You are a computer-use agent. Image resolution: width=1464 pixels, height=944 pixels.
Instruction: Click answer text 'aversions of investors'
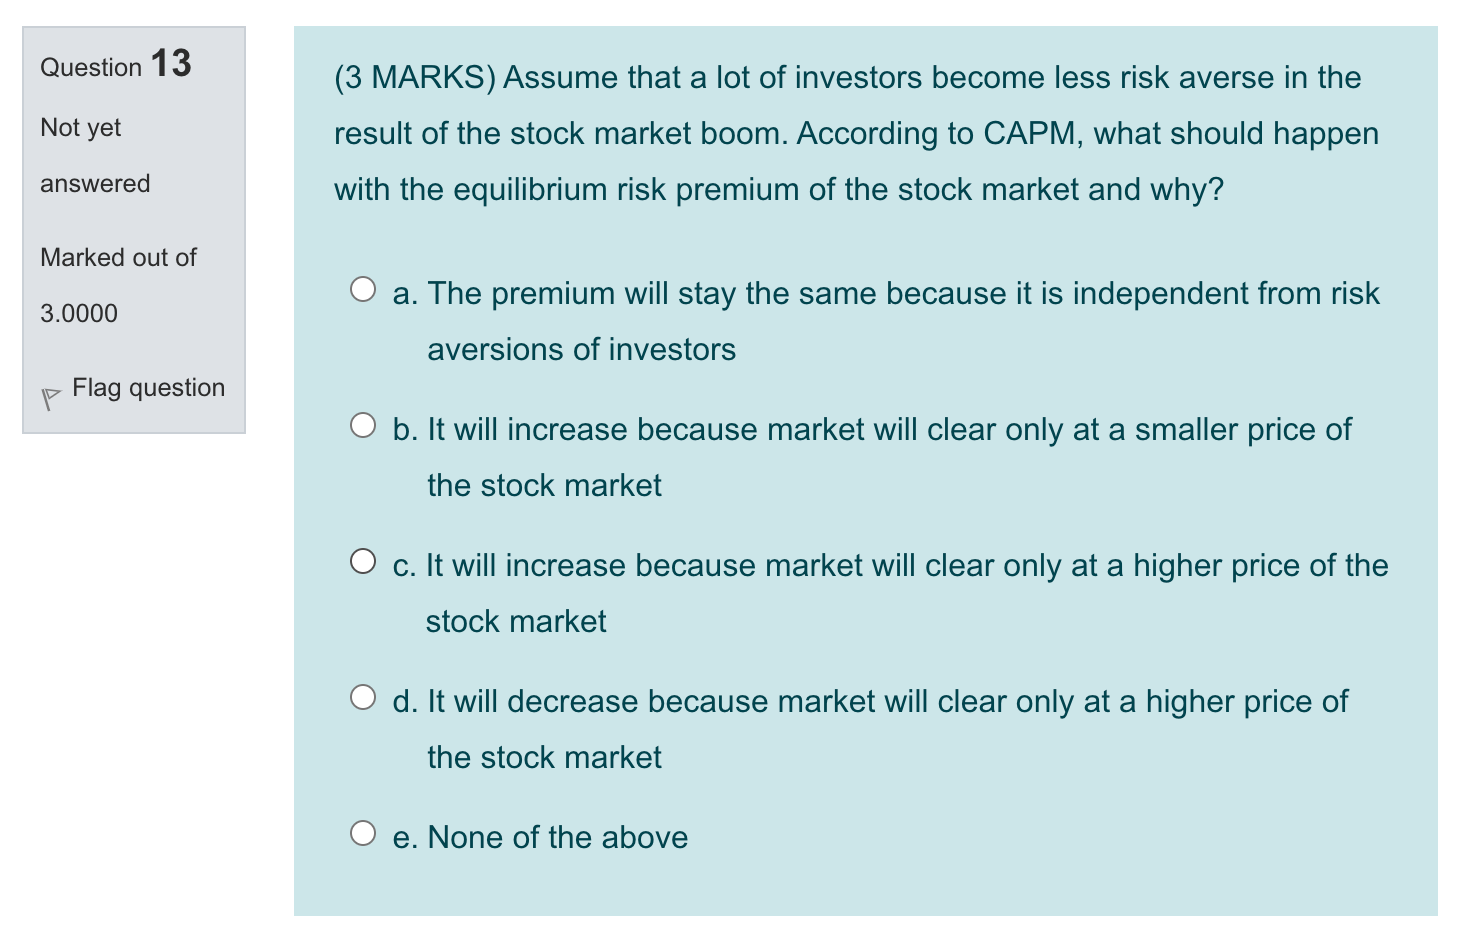581,349
